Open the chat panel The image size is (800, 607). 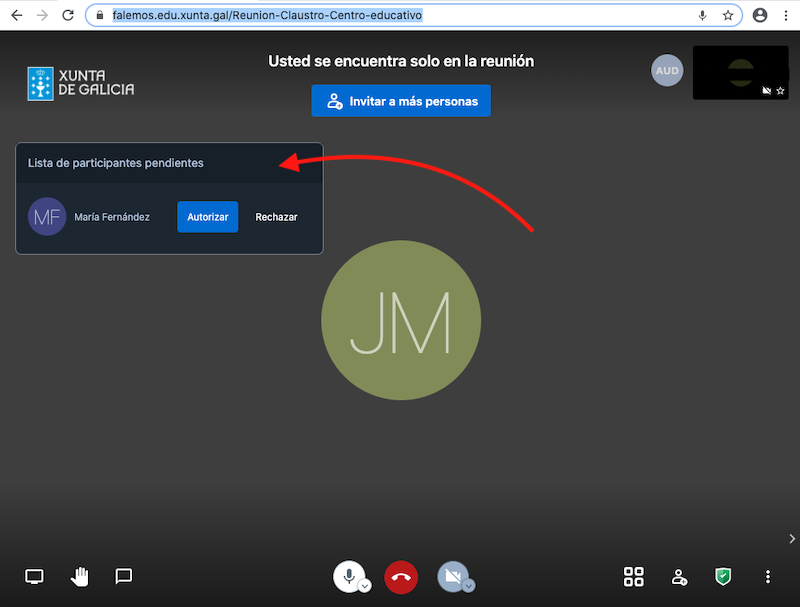click(124, 576)
